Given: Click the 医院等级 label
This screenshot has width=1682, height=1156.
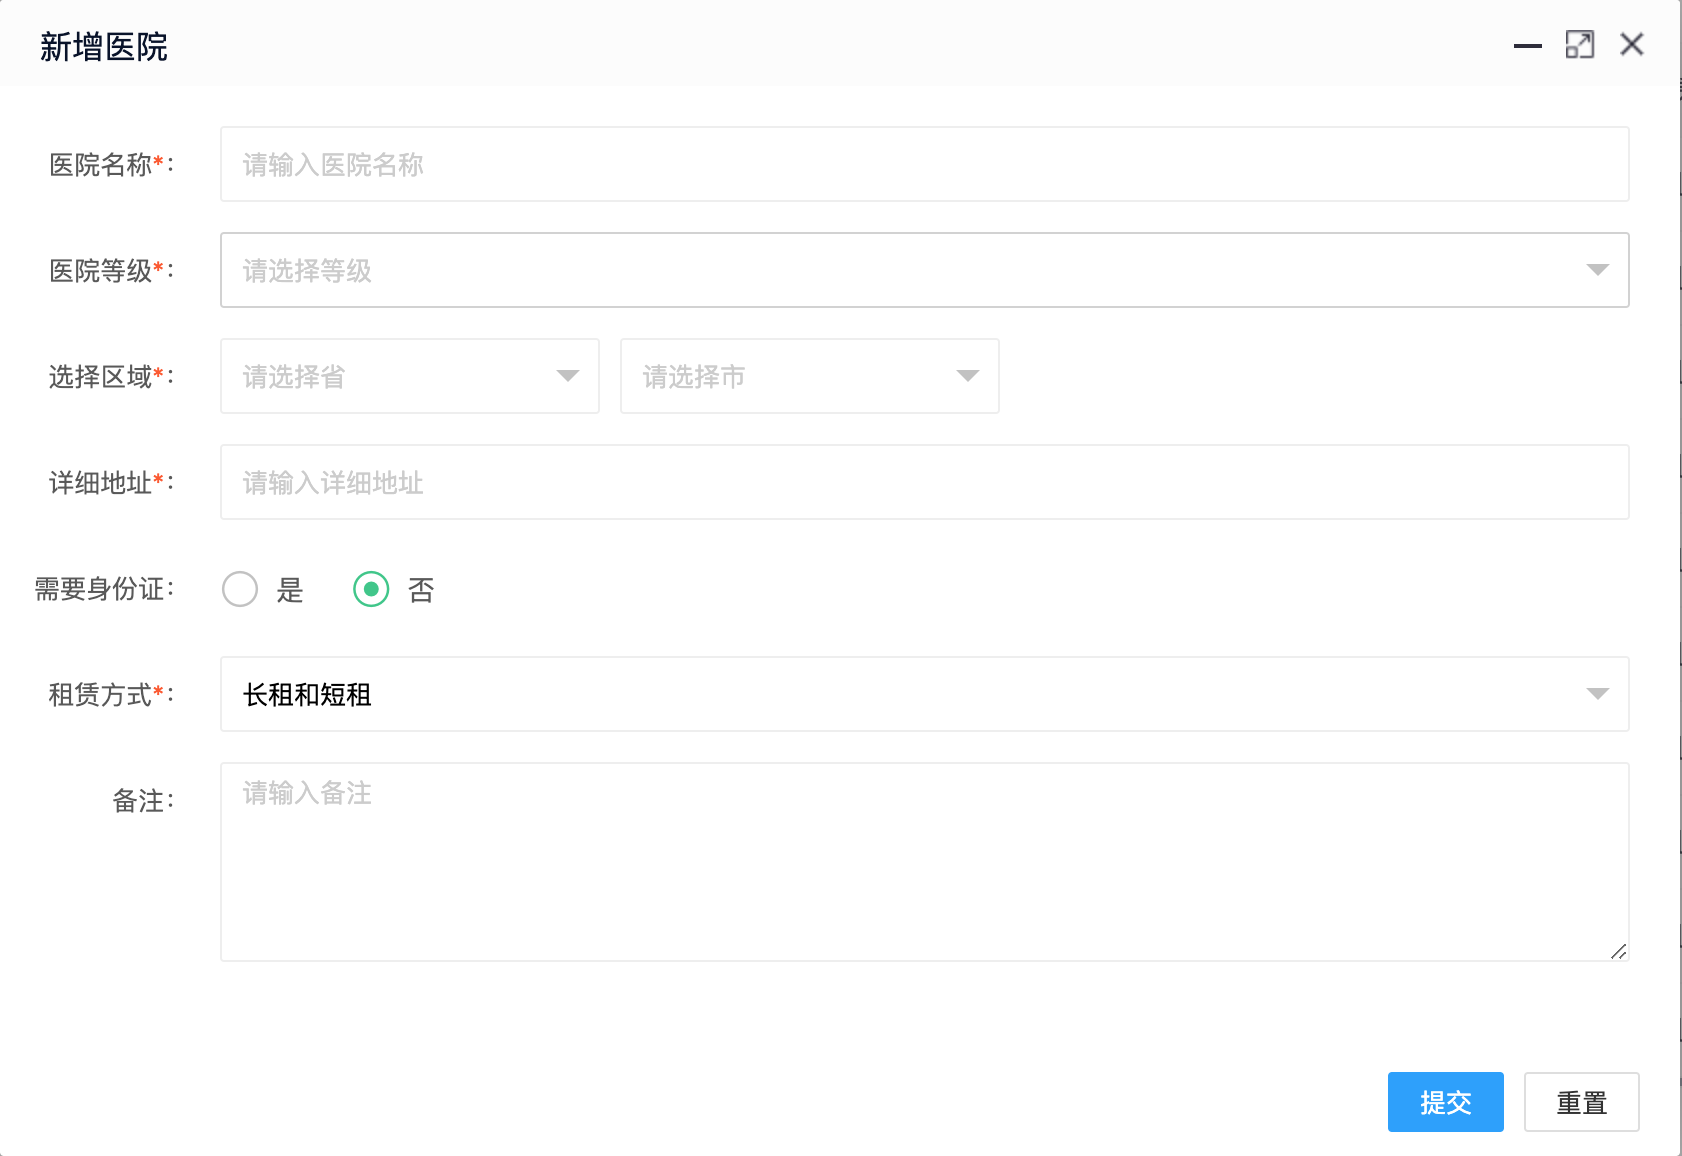Looking at the screenshot, I should [111, 271].
